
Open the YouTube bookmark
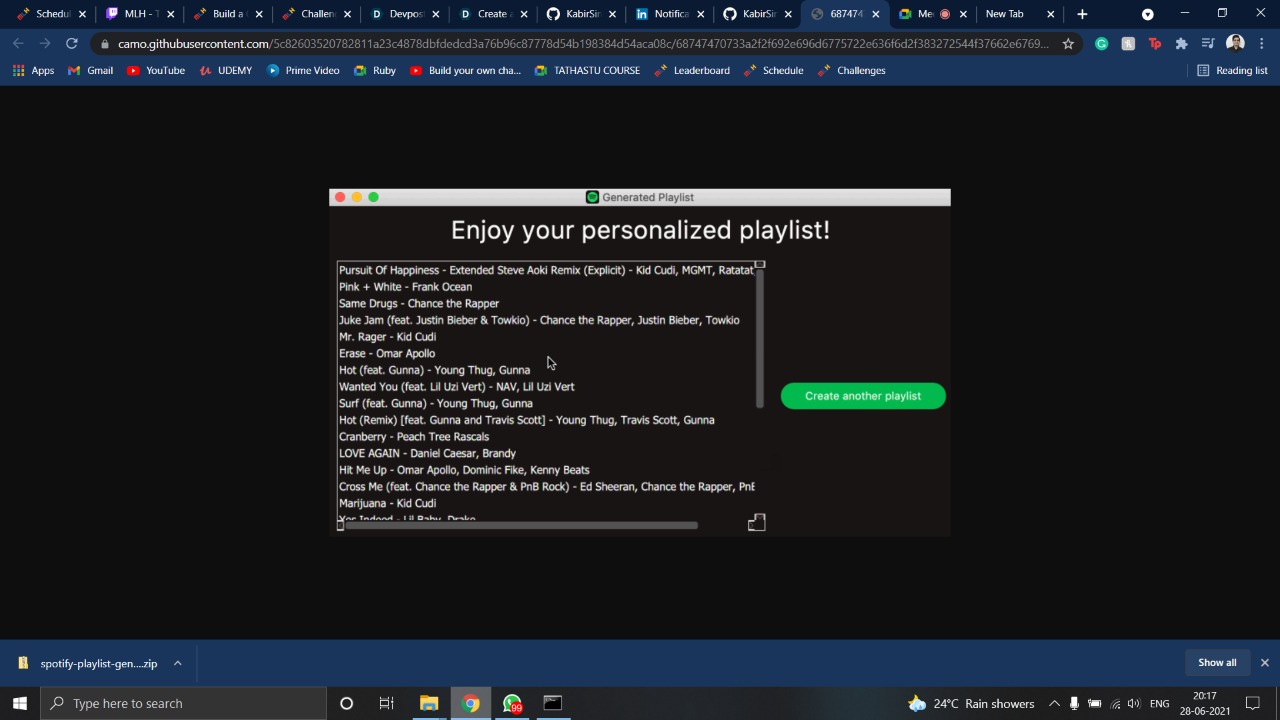click(x=156, y=70)
